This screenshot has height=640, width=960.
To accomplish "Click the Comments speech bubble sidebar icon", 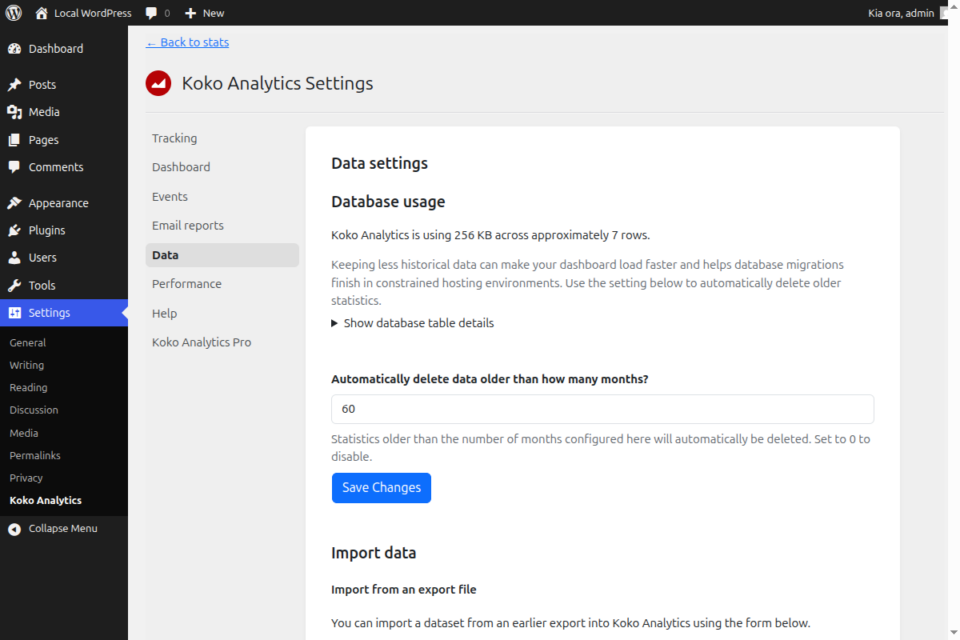I will pos(14,167).
